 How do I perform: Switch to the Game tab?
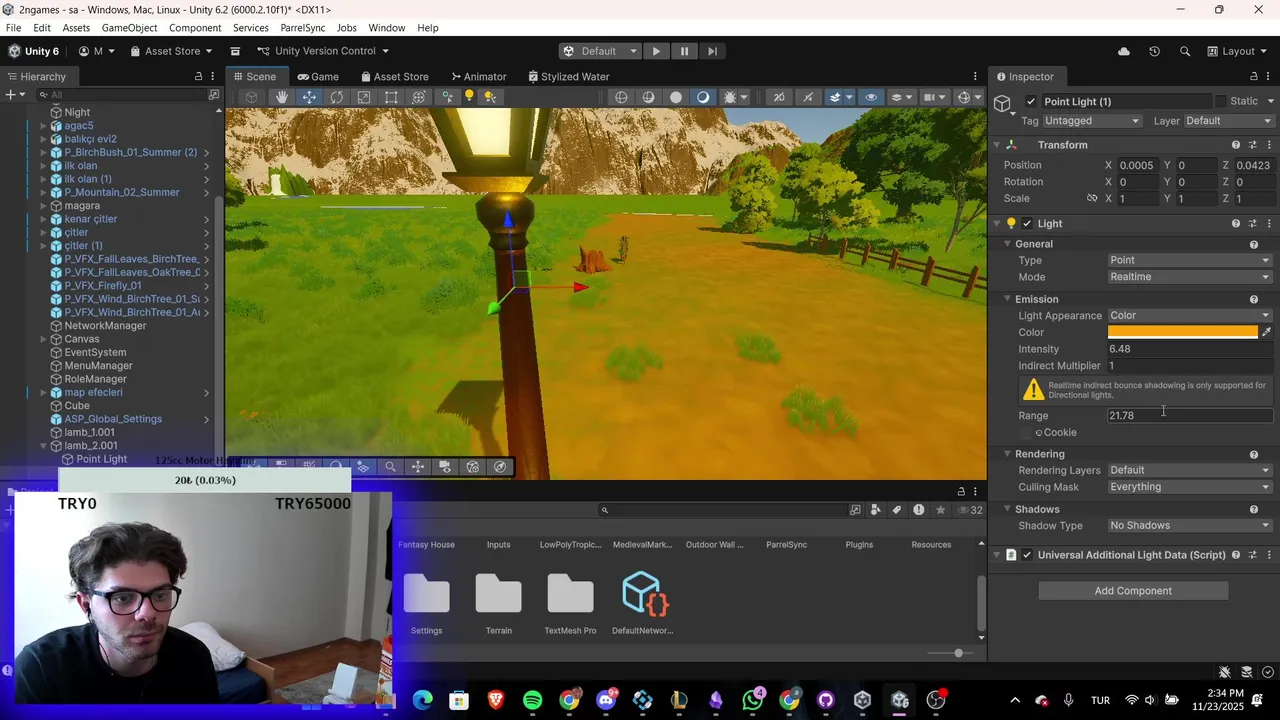coord(318,77)
